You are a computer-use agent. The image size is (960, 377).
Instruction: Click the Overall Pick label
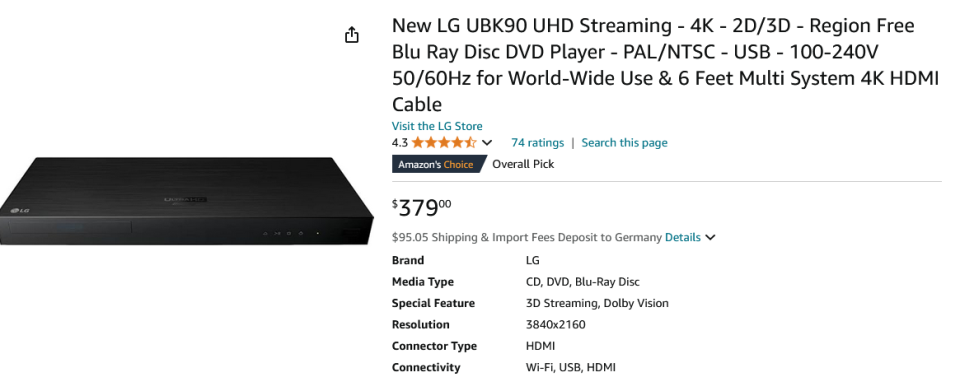pos(523,164)
